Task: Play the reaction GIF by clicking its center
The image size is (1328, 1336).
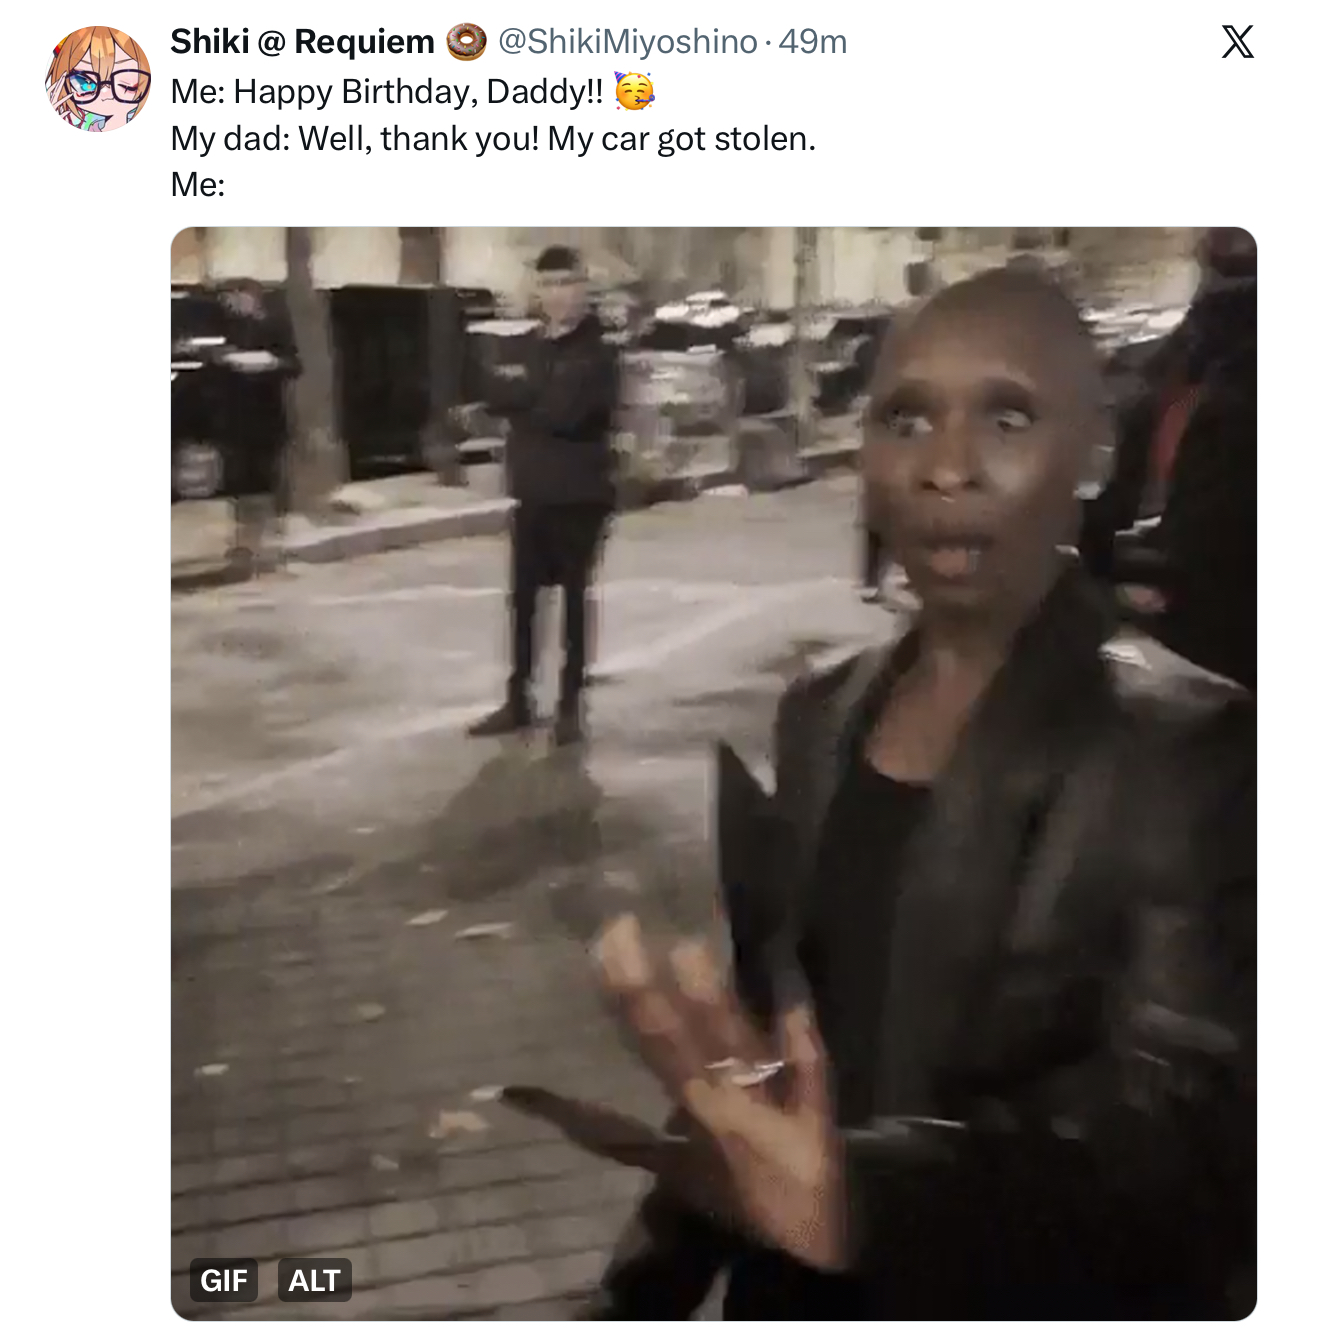Action: [714, 774]
